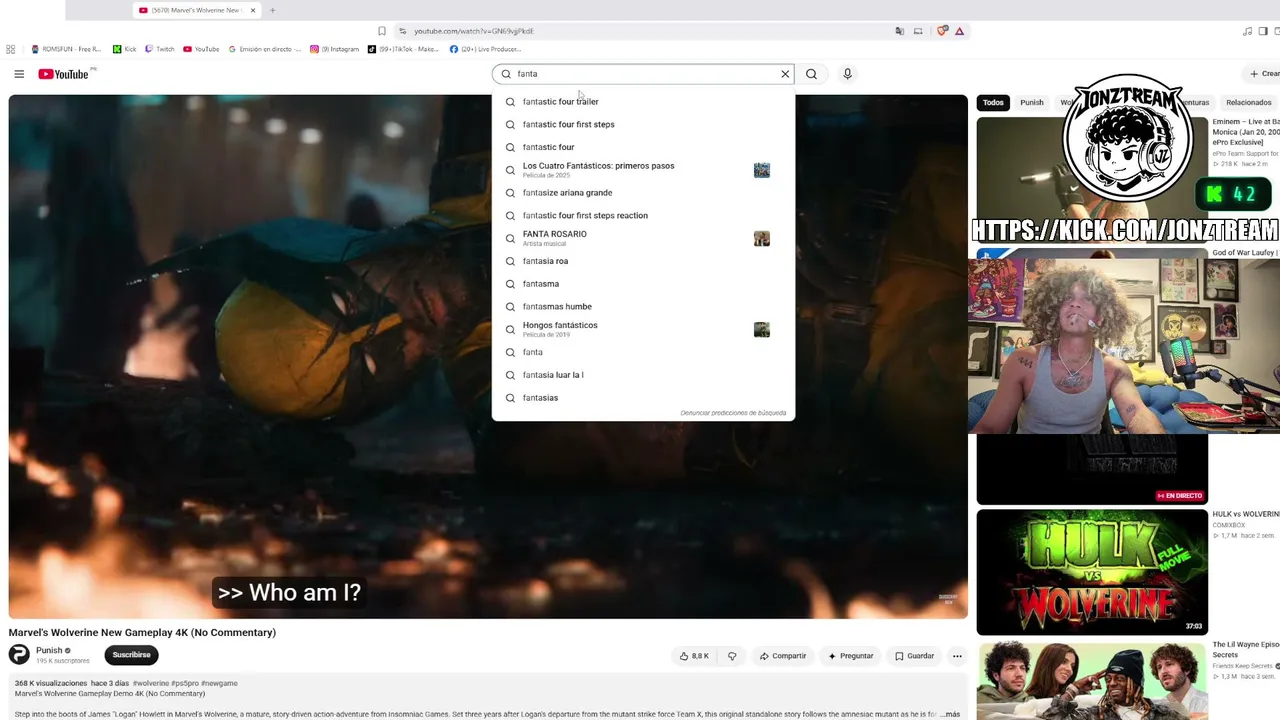Open the Punish channel avatar
1280x720 pixels.
click(19, 655)
